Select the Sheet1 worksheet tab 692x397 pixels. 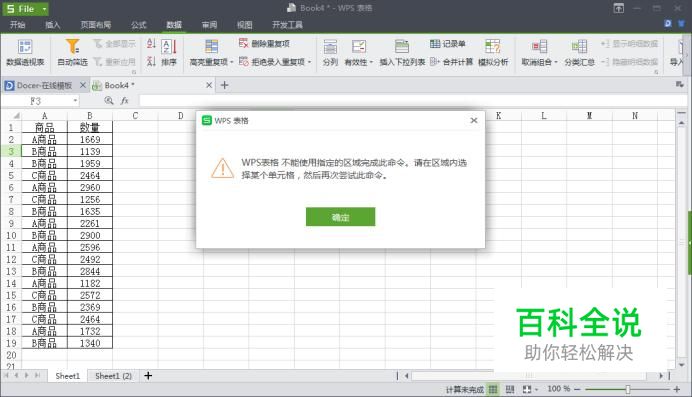[68, 376]
